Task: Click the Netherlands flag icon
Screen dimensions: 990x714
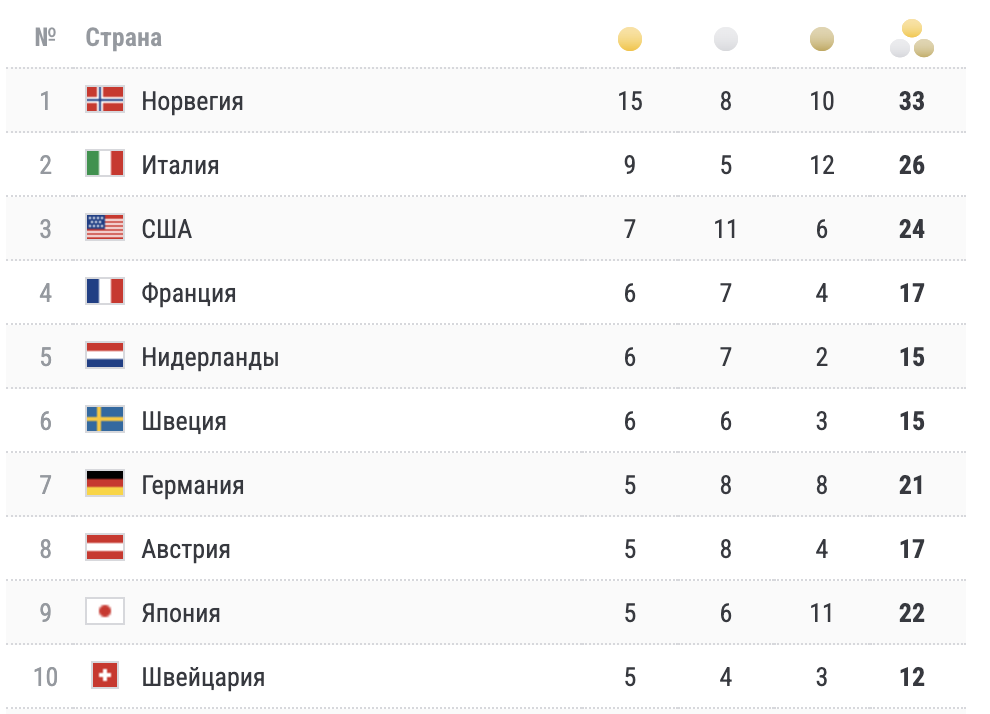Action: tap(105, 356)
